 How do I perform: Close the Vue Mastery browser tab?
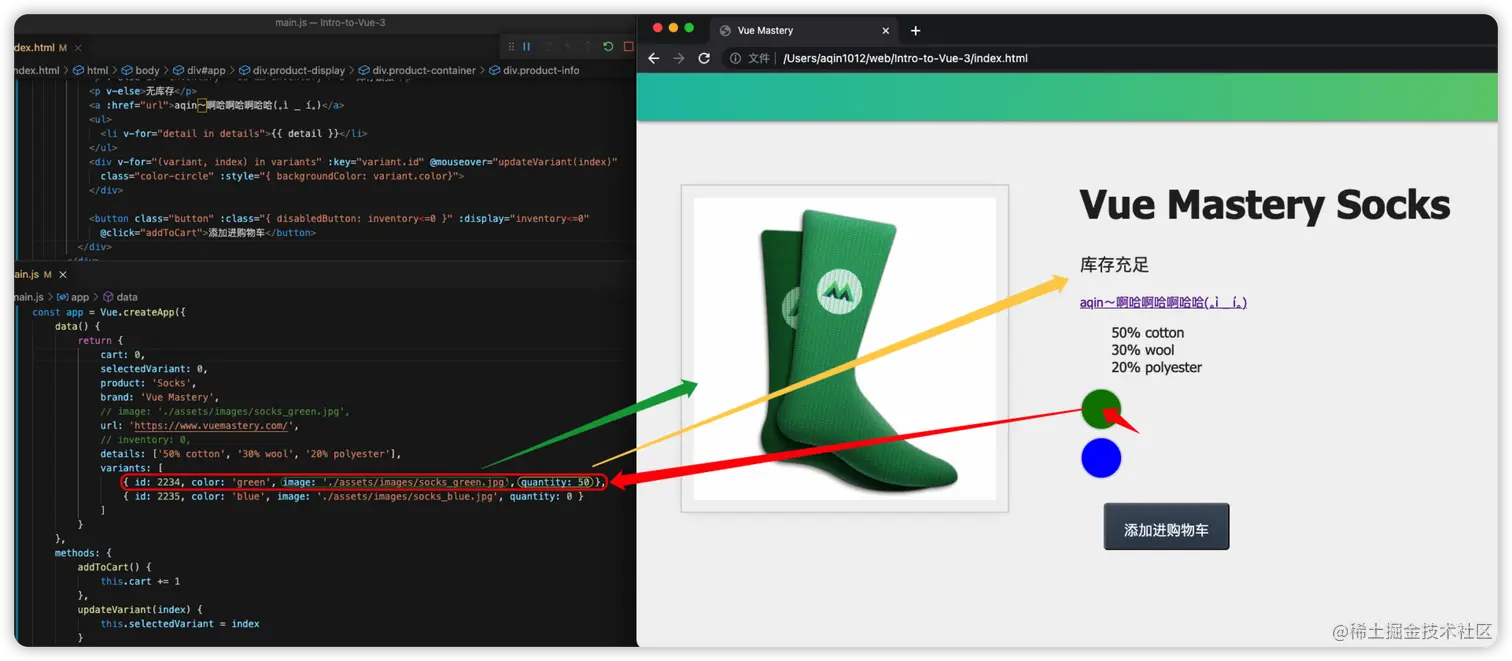(x=885, y=30)
